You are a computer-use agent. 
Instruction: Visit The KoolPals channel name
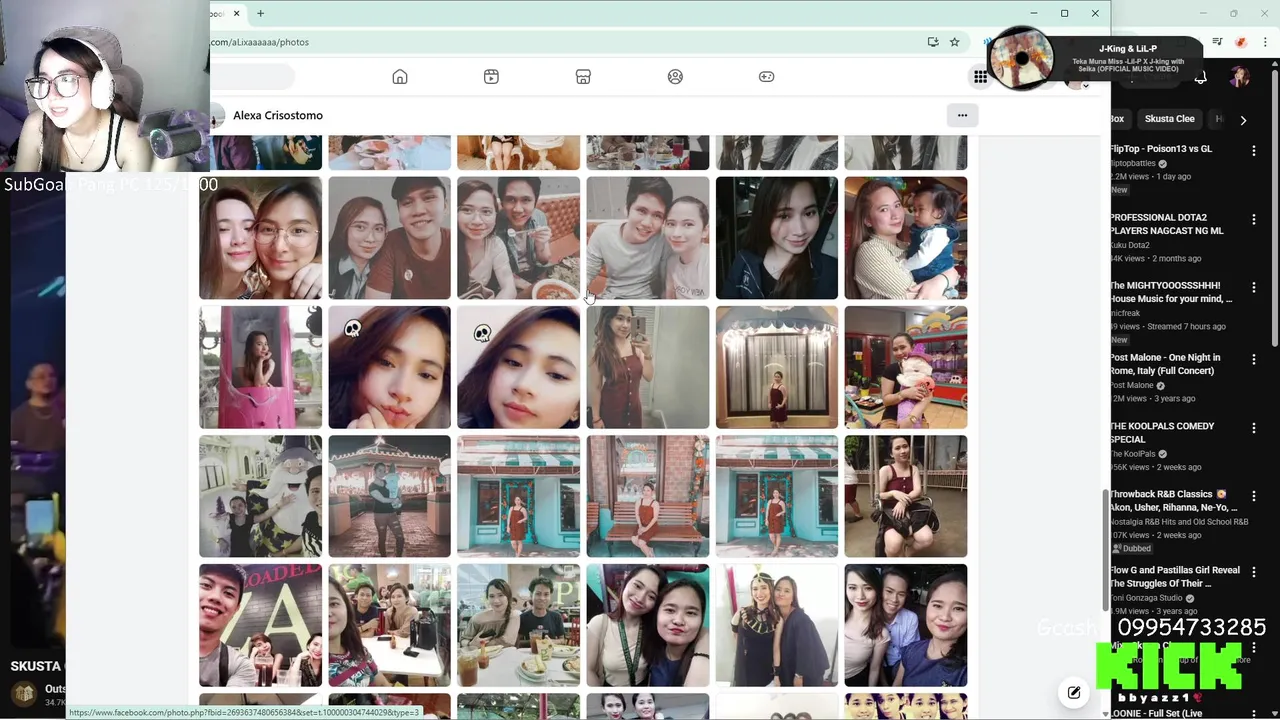(x=1132, y=454)
